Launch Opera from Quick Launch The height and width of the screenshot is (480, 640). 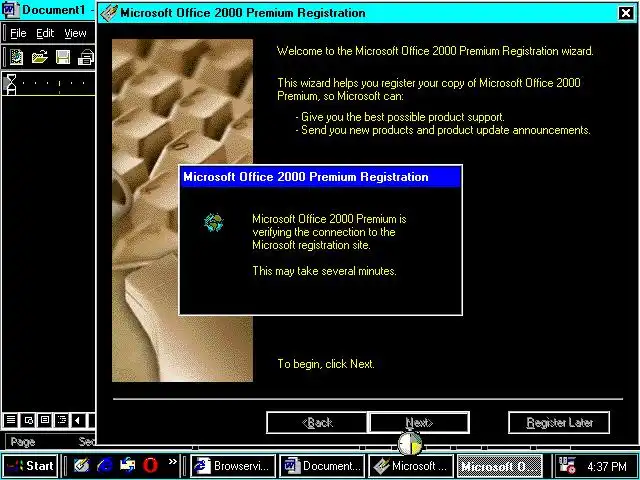pos(150,465)
